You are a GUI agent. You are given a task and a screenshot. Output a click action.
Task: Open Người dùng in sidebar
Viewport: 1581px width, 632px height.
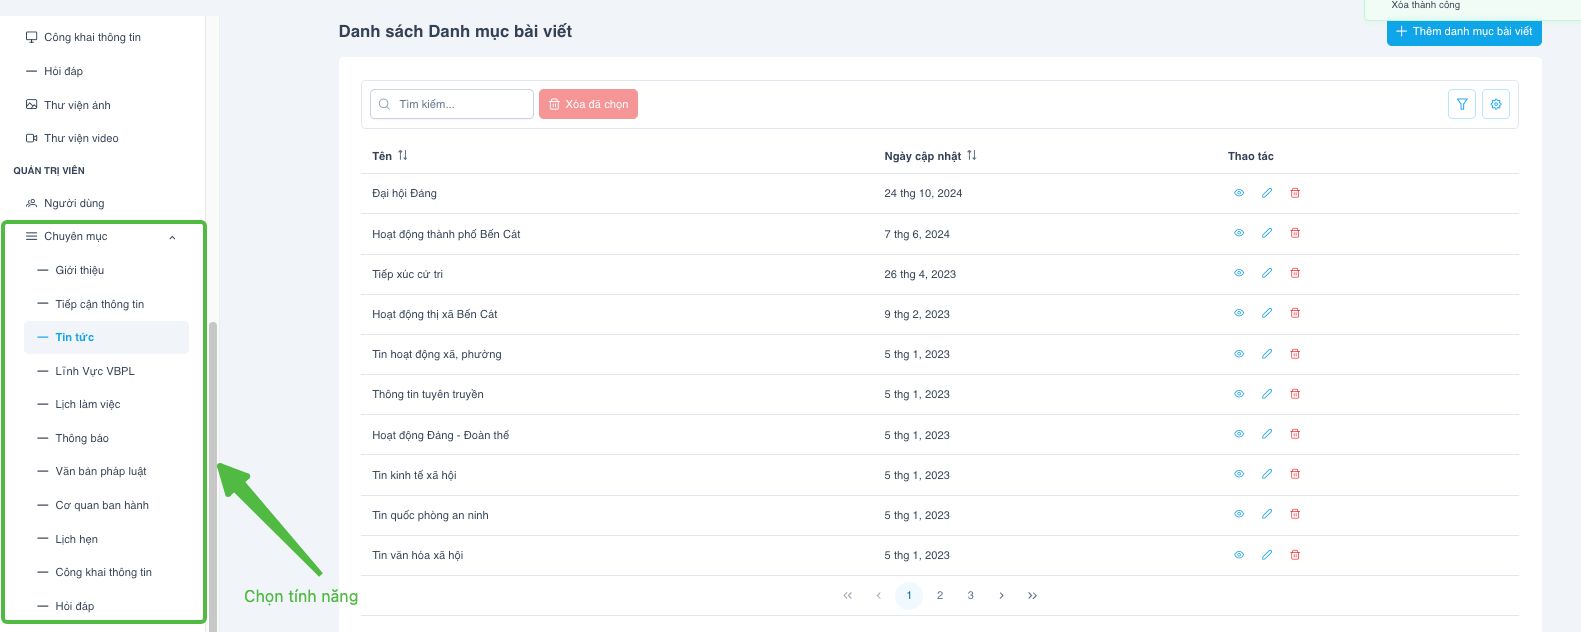pyautogui.click(x=74, y=203)
